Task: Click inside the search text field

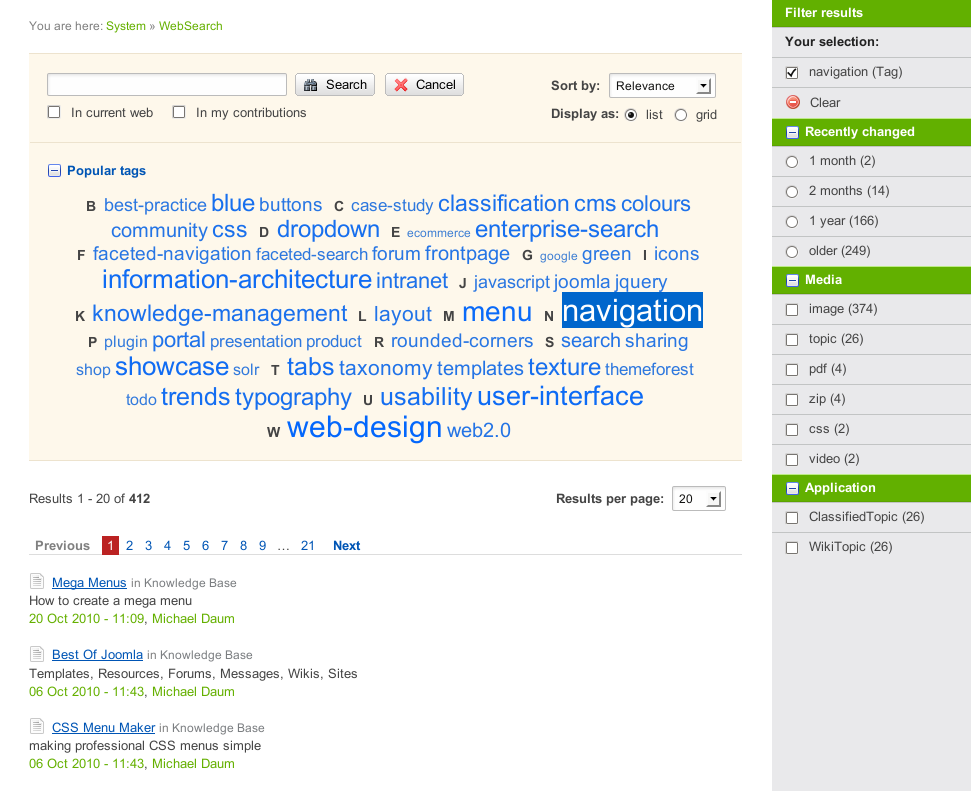Action: [x=167, y=85]
